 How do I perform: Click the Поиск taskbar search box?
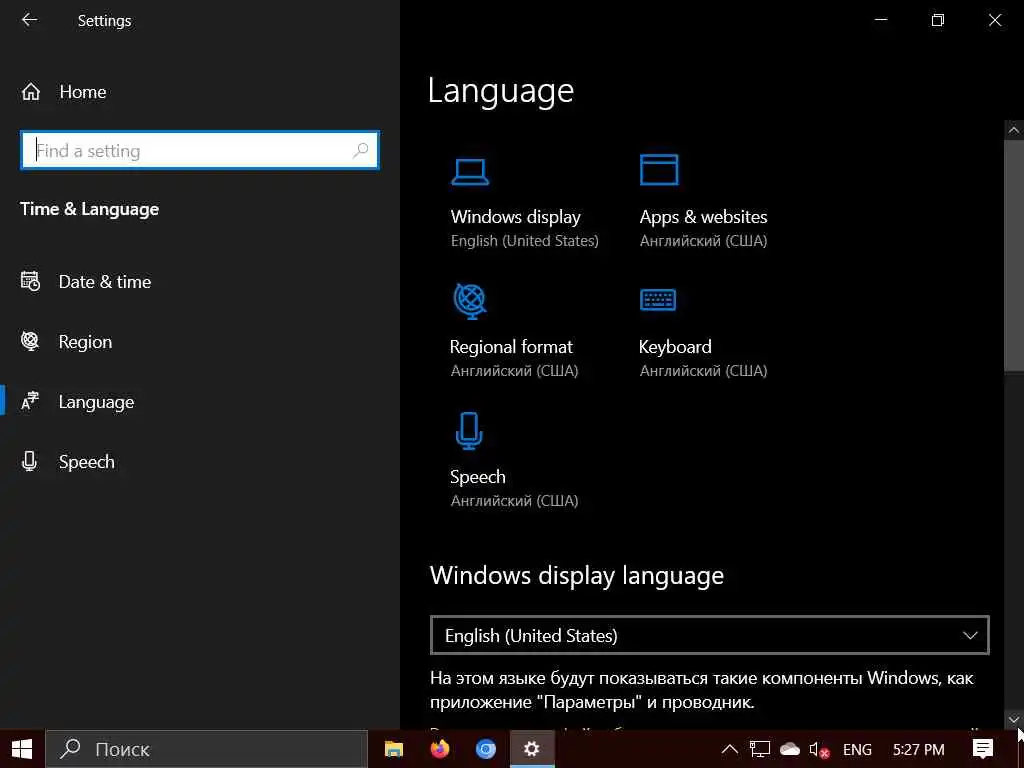point(206,749)
